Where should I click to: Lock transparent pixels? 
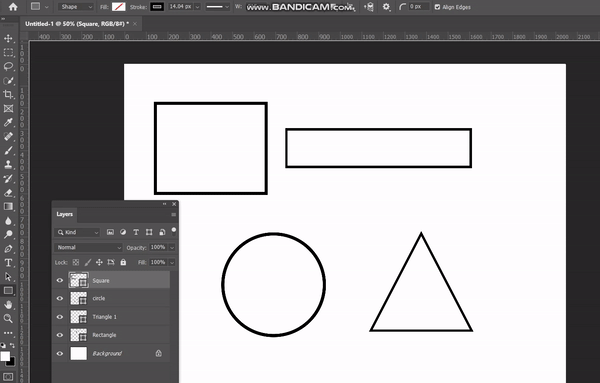click(76, 262)
